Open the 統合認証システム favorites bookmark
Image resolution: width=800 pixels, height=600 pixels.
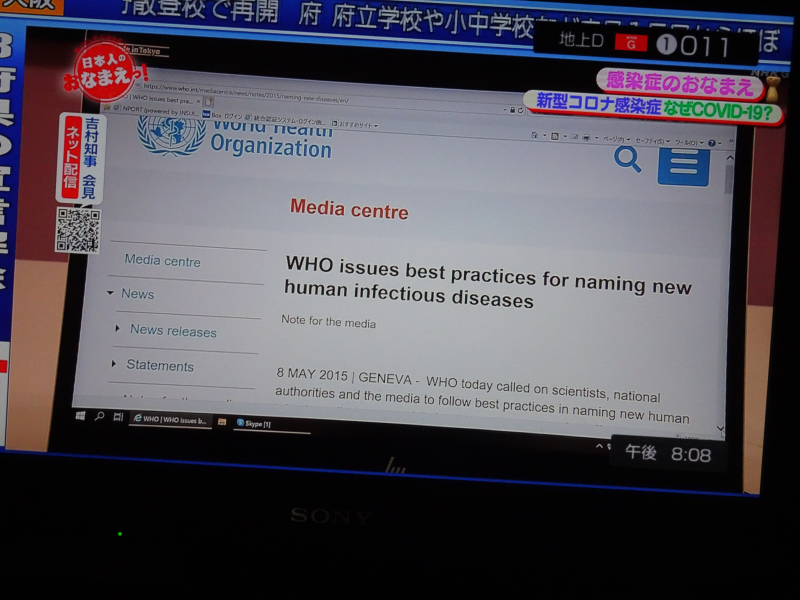coord(286,120)
